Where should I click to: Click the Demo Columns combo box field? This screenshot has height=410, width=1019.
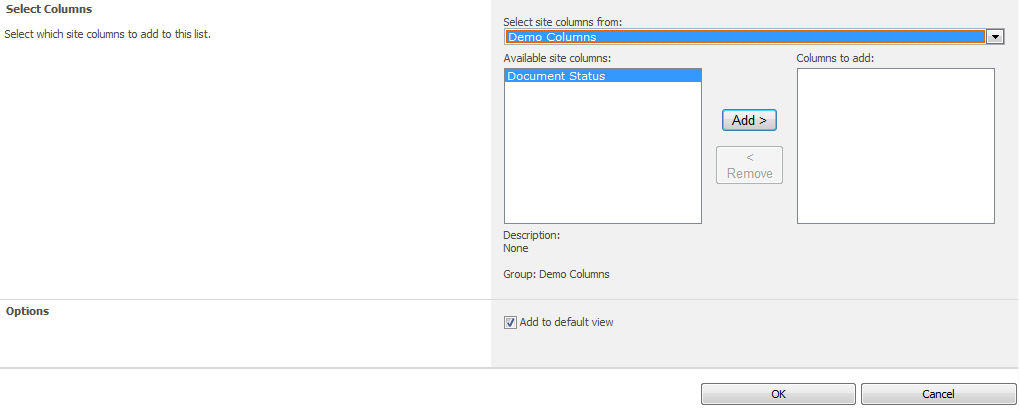745,37
